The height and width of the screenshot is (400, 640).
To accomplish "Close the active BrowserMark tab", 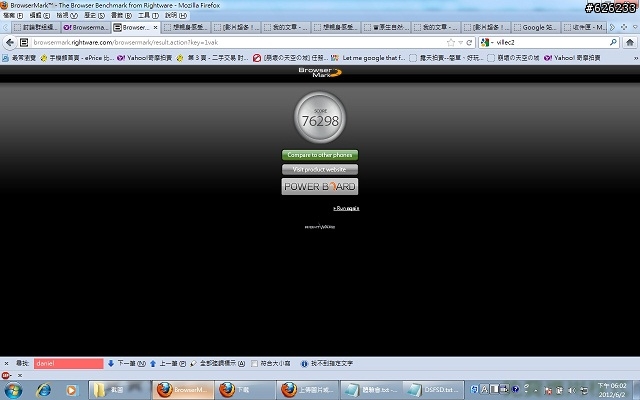I will coord(155,28).
